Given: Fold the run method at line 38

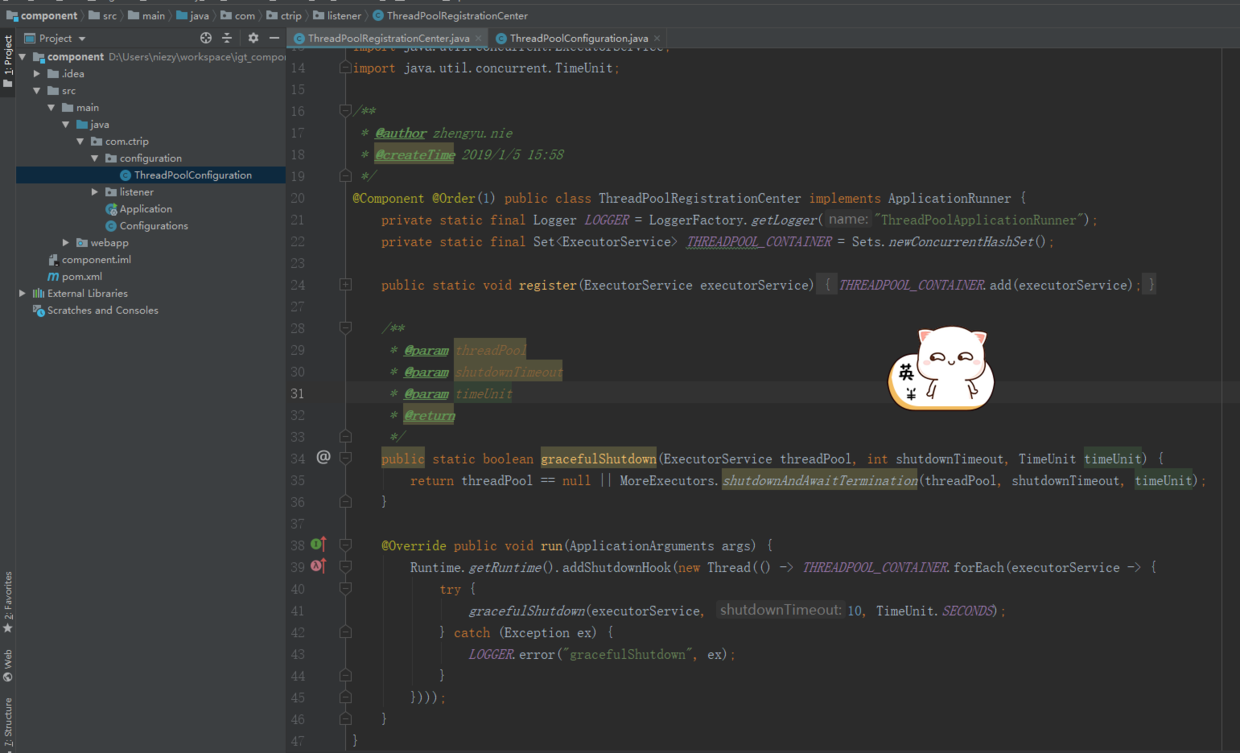Looking at the screenshot, I should pos(345,545).
